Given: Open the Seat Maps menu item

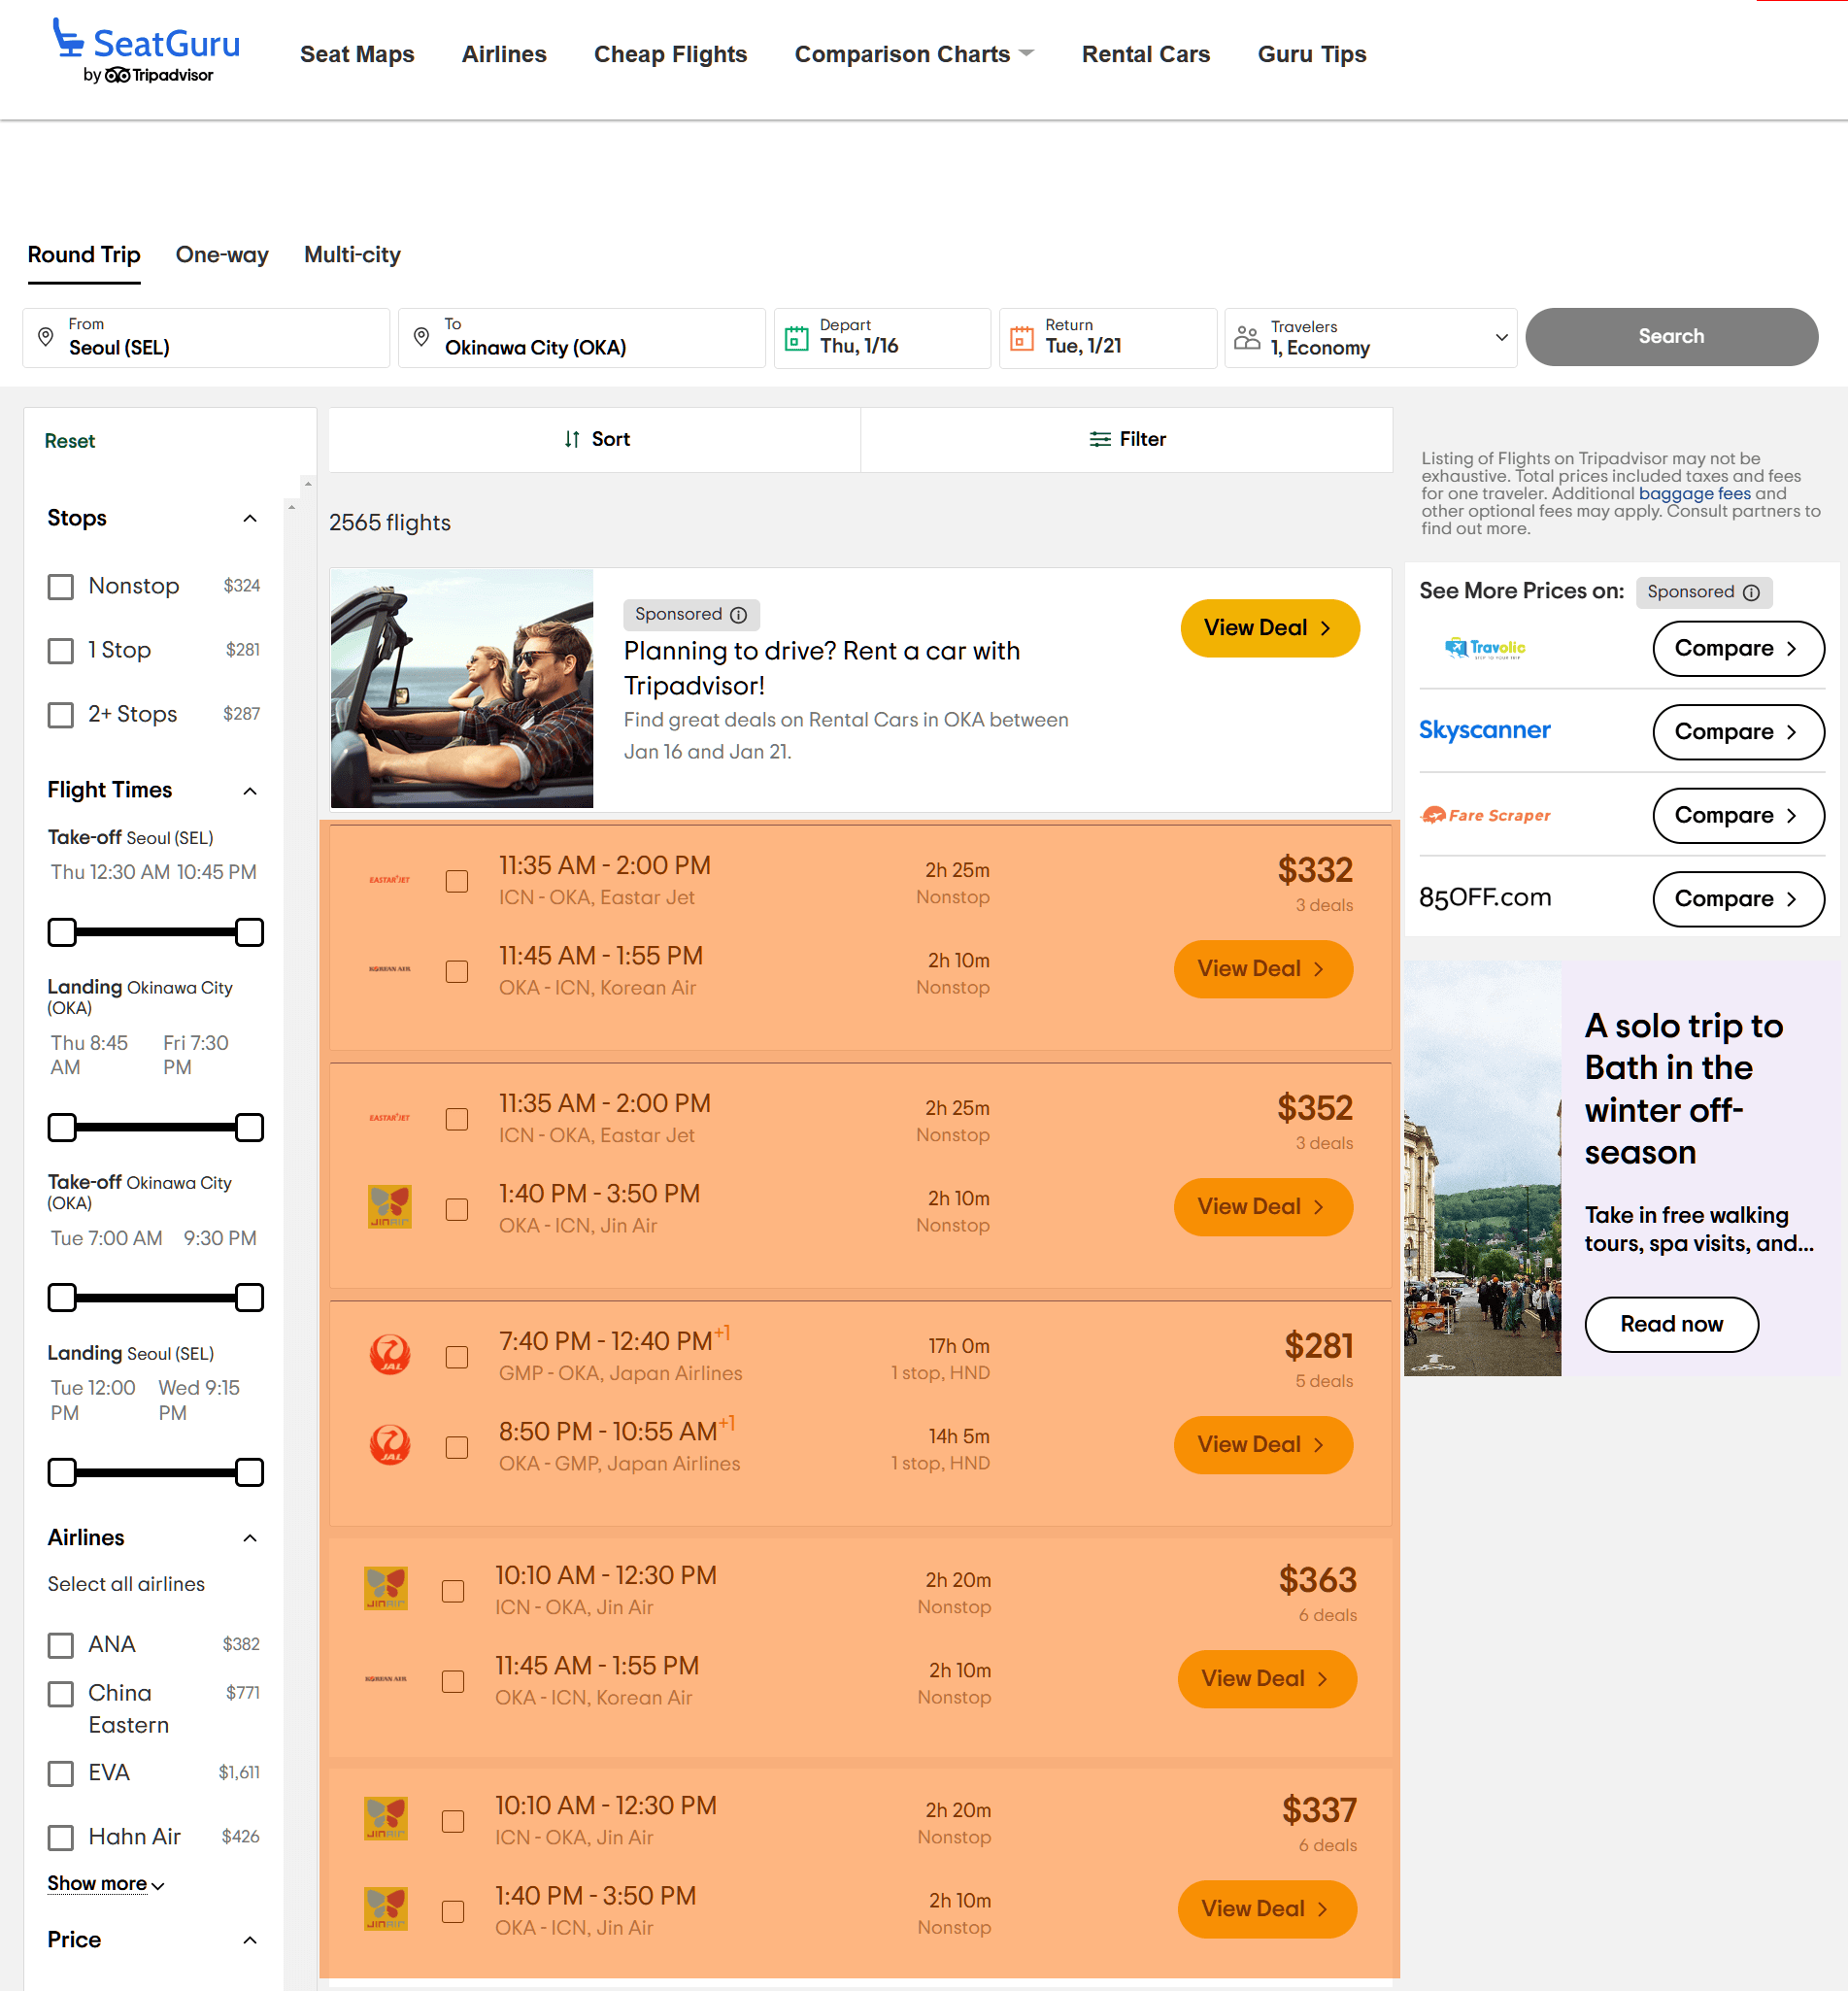Looking at the screenshot, I should [x=357, y=54].
